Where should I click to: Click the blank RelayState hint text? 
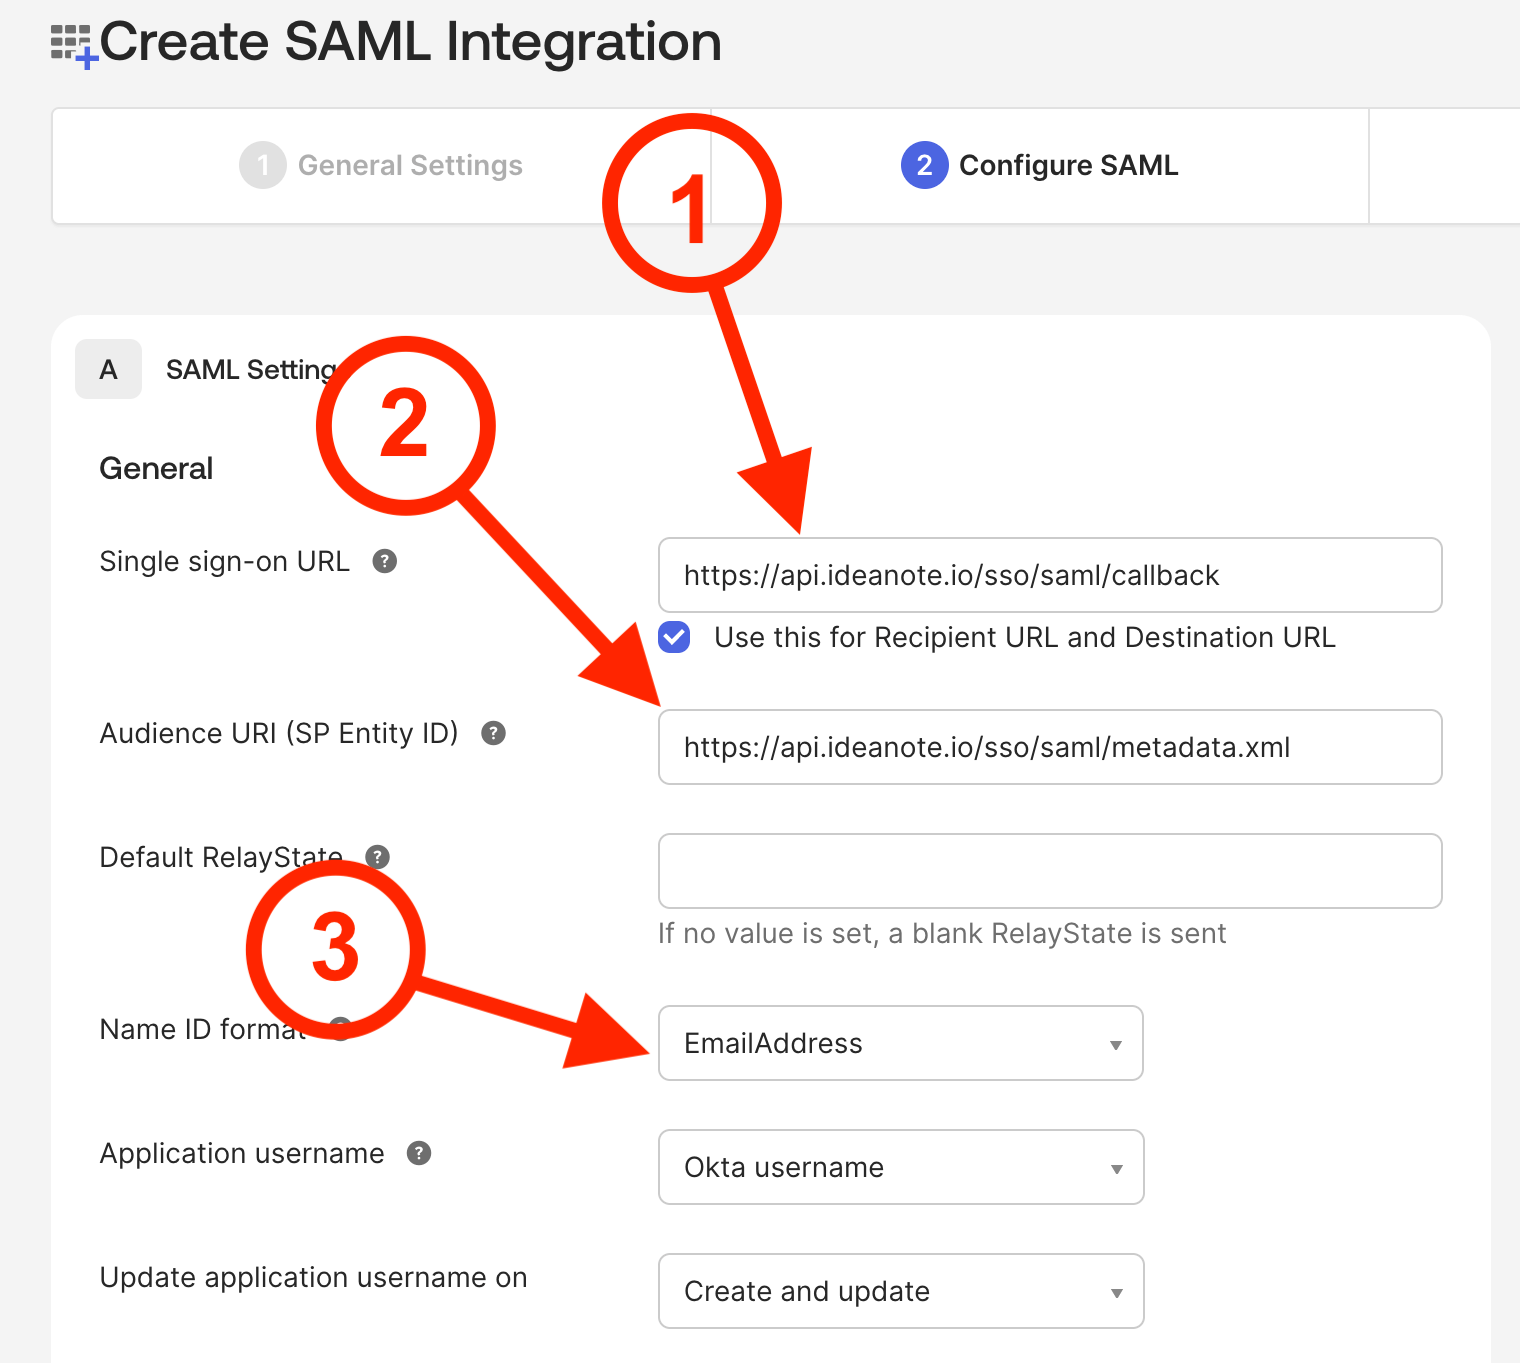pos(942,933)
